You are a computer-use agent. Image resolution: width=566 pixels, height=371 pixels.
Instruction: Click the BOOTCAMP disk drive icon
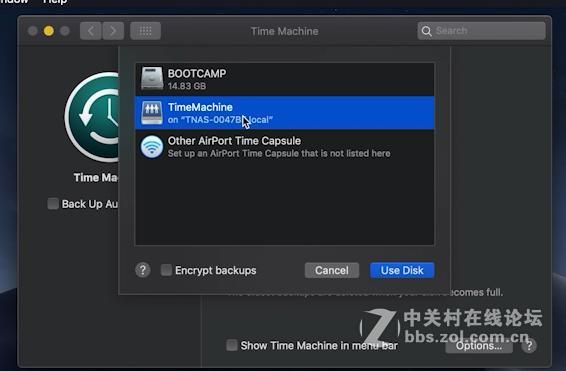click(152, 78)
